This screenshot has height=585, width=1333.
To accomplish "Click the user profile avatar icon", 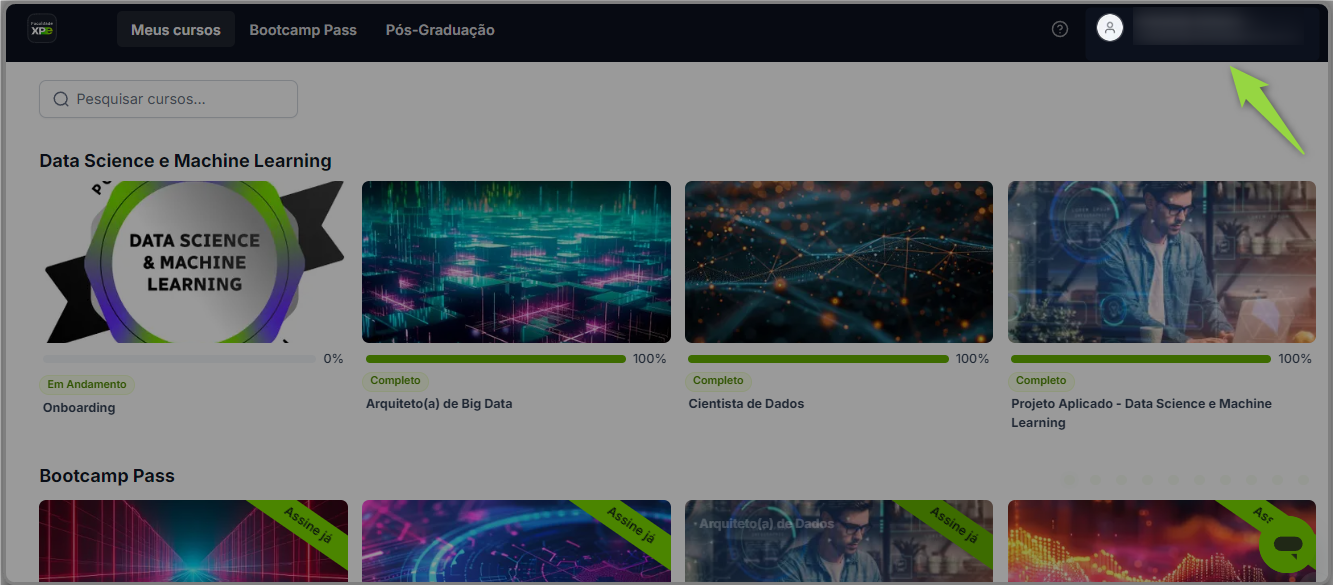I will pos(1109,28).
